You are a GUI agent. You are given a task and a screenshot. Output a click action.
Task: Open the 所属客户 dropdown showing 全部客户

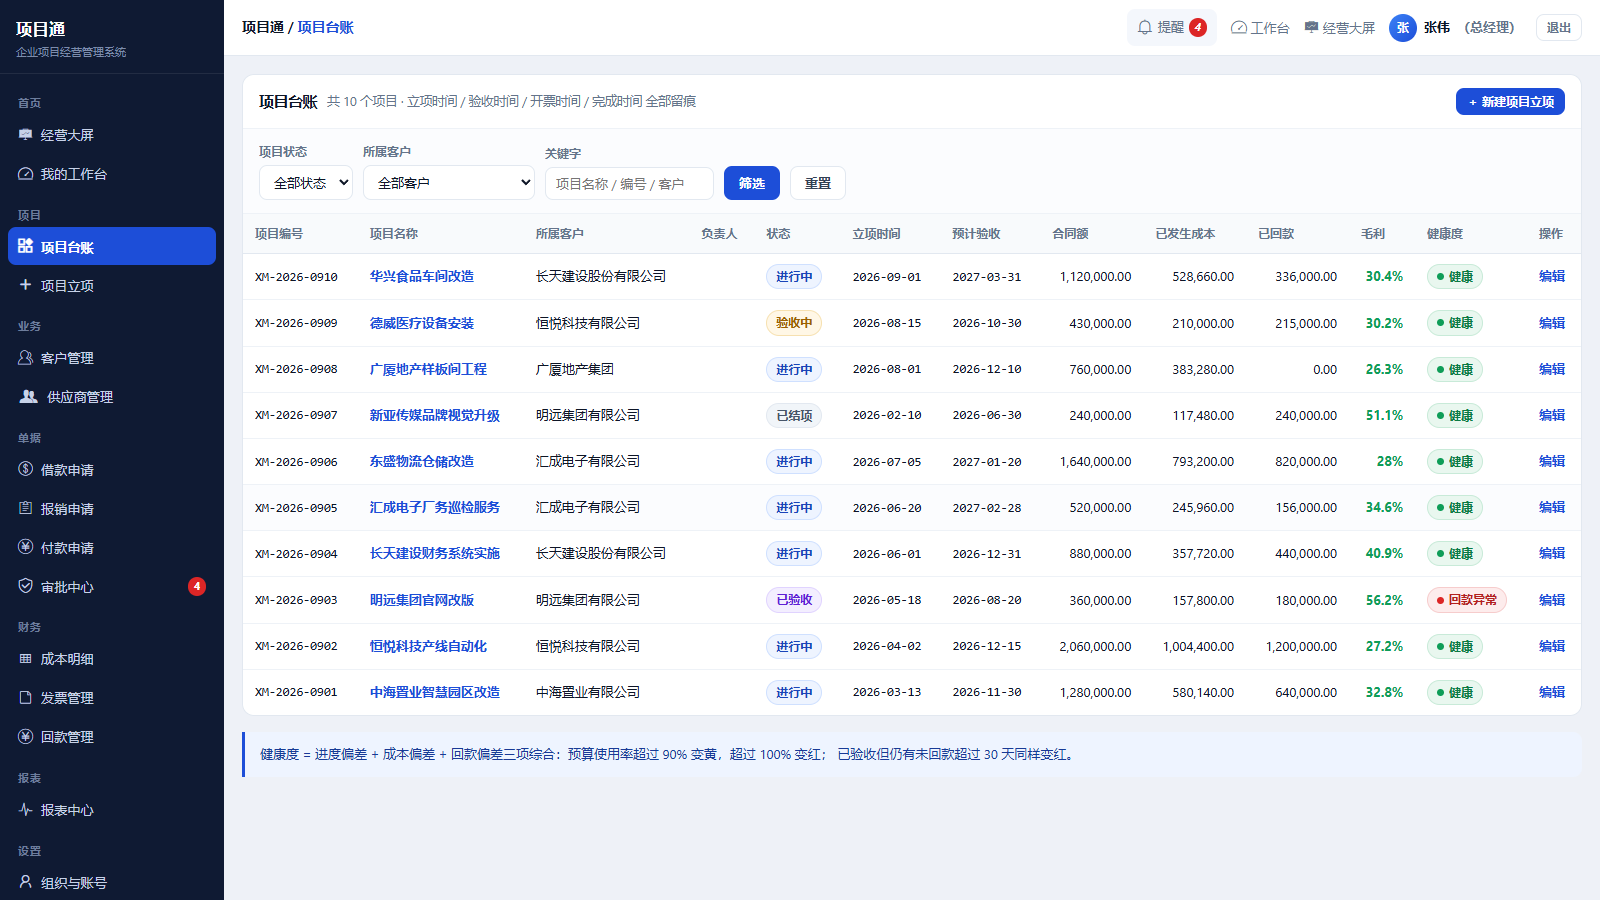(449, 183)
